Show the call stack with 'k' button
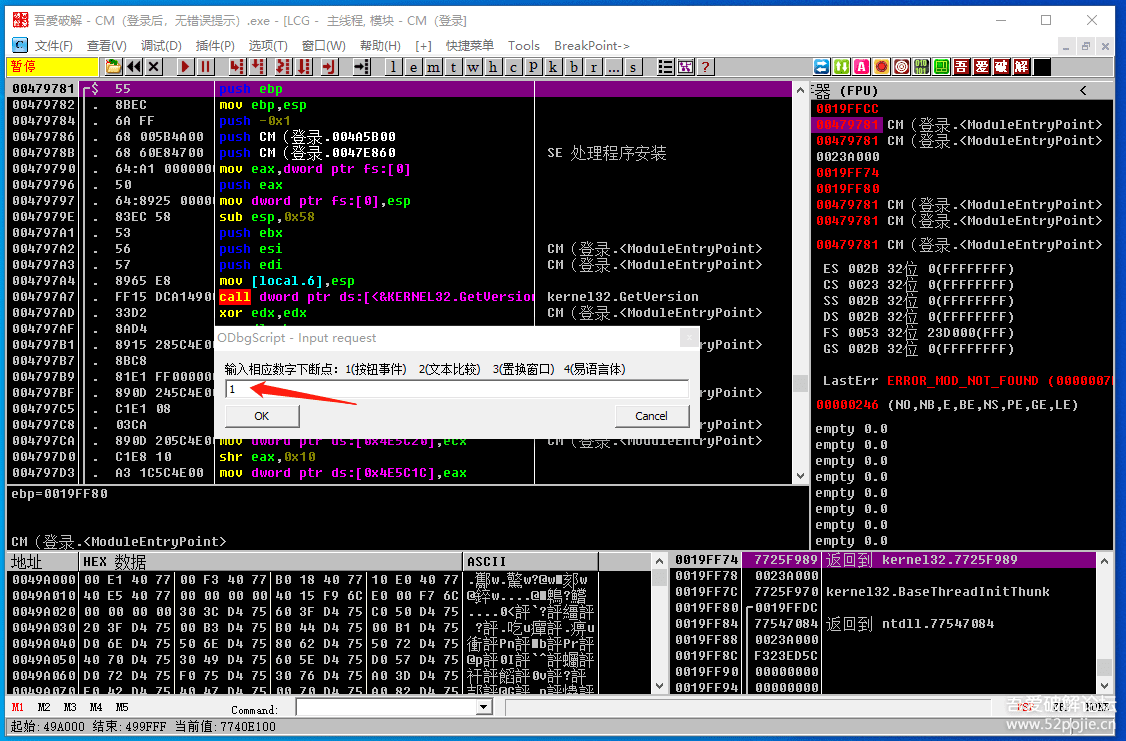Viewport: 1126px width, 741px height. (x=553, y=67)
